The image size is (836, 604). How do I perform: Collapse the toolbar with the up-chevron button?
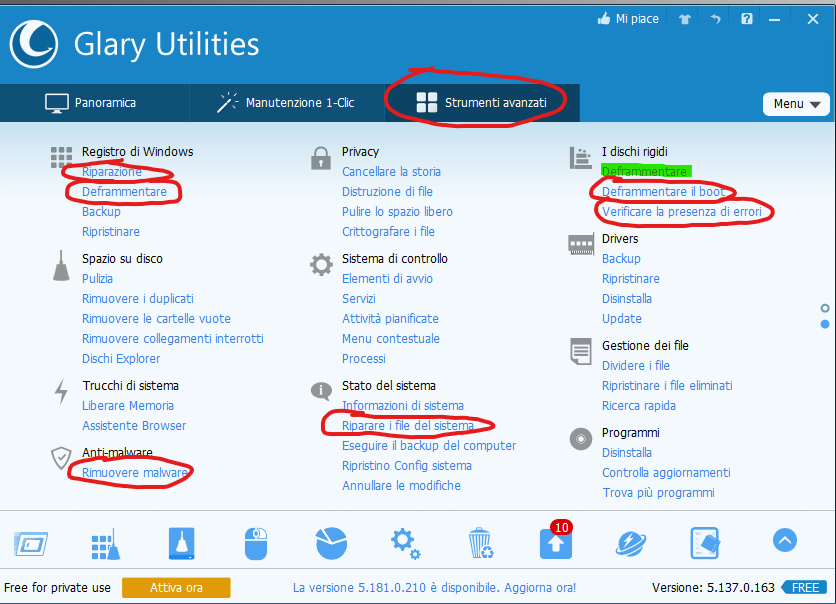pyautogui.click(x=785, y=541)
